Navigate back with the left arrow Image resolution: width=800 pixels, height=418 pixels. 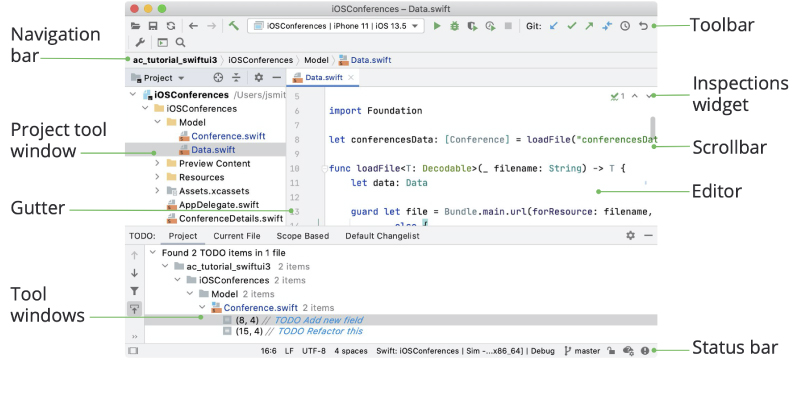click(x=193, y=26)
